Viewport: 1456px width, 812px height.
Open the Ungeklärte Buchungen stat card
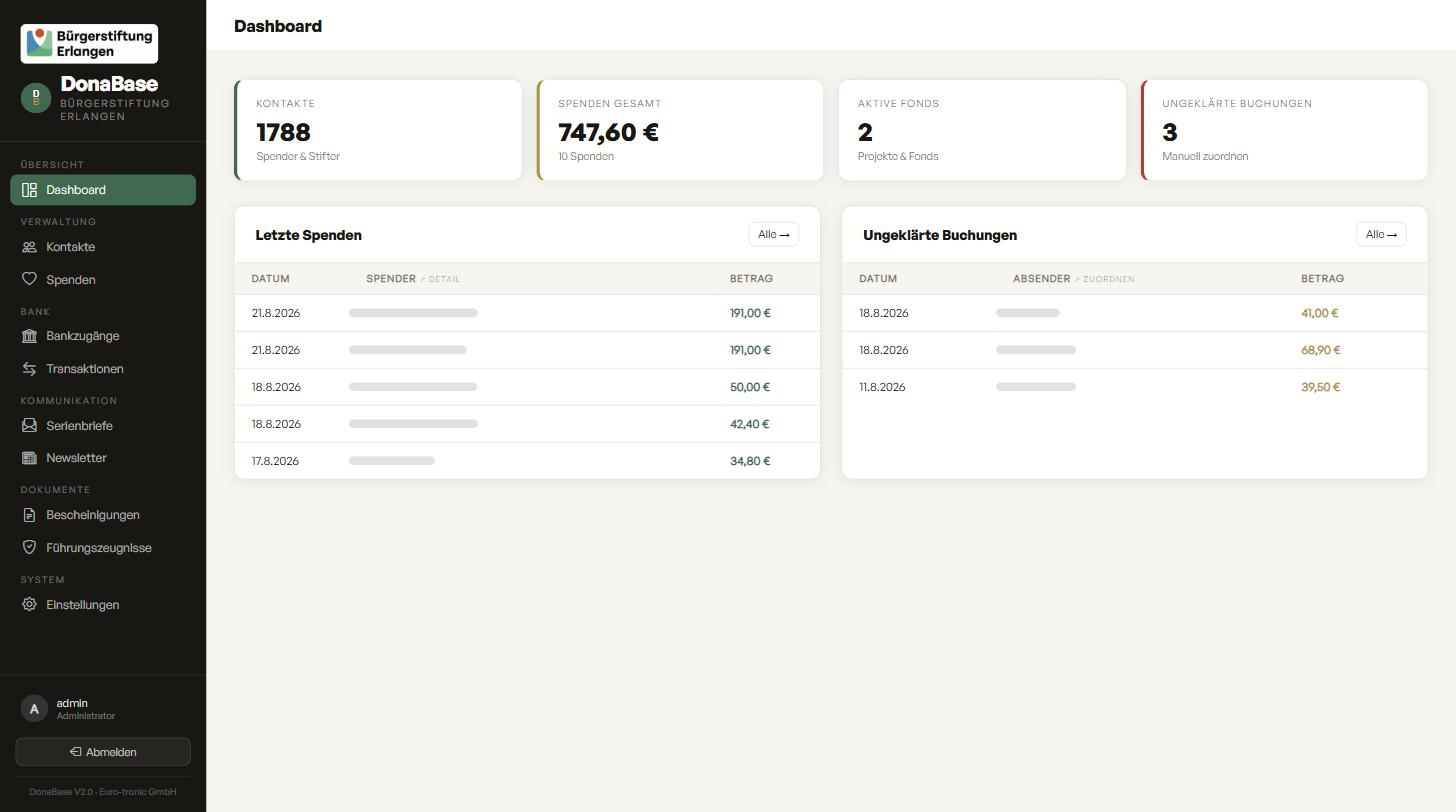pyautogui.click(x=1284, y=130)
